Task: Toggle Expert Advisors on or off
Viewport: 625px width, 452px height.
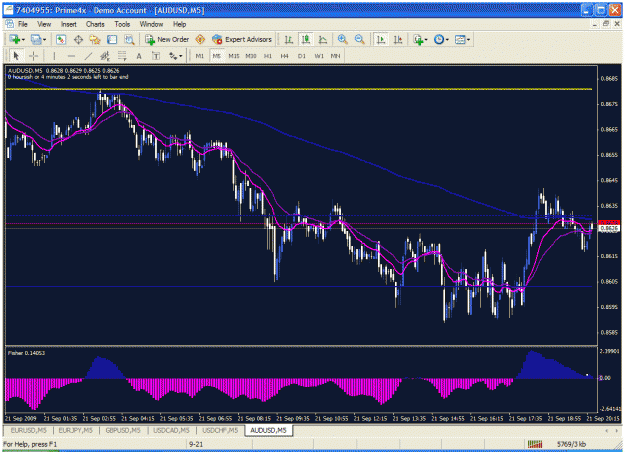Action: pos(242,39)
